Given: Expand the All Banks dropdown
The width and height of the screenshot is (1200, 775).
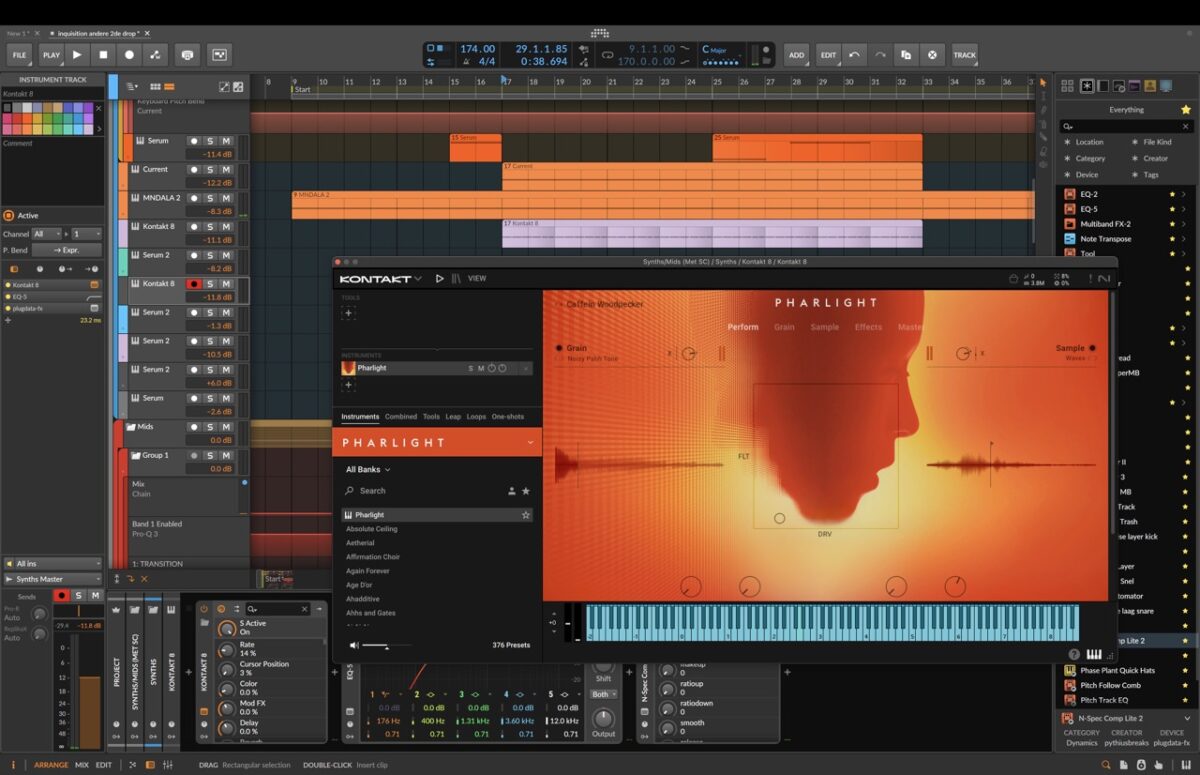Looking at the screenshot, I should pyautogui.click(x=368, y=469).
